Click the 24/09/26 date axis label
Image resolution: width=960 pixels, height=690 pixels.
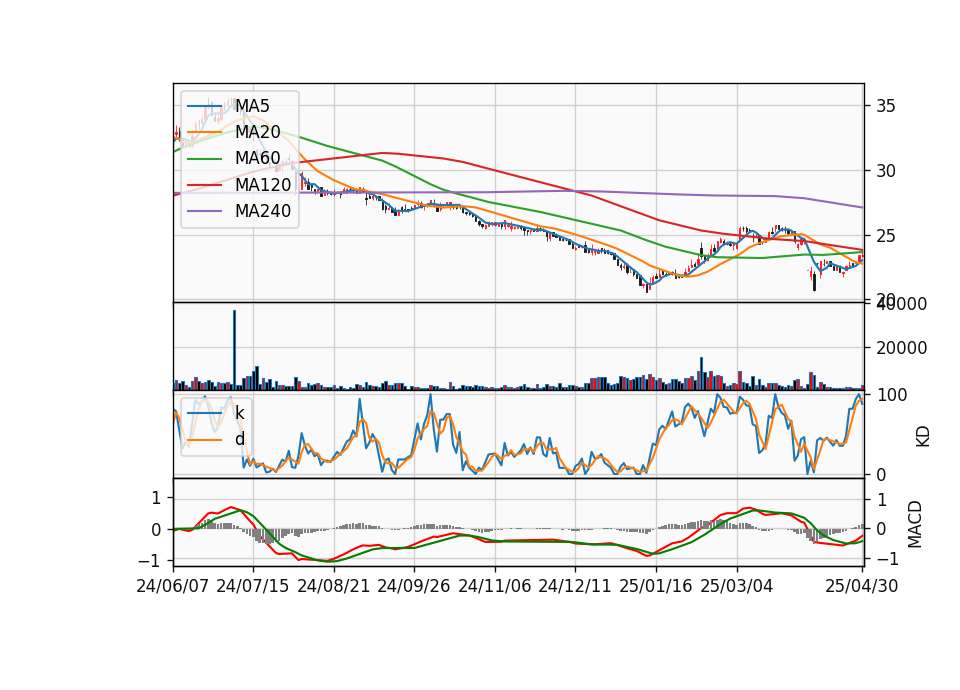pos(414,586)
